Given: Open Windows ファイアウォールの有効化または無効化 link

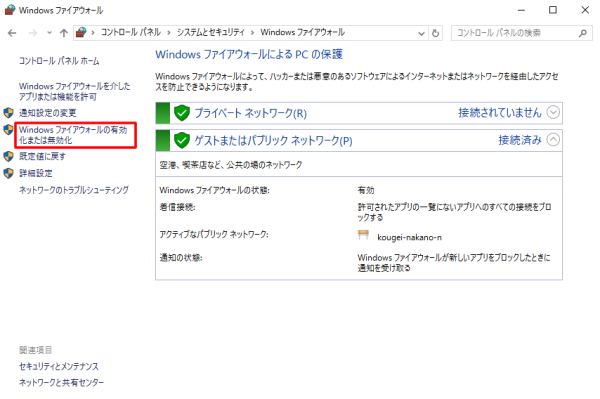Looking at the screenshot, I should (73, 135).
